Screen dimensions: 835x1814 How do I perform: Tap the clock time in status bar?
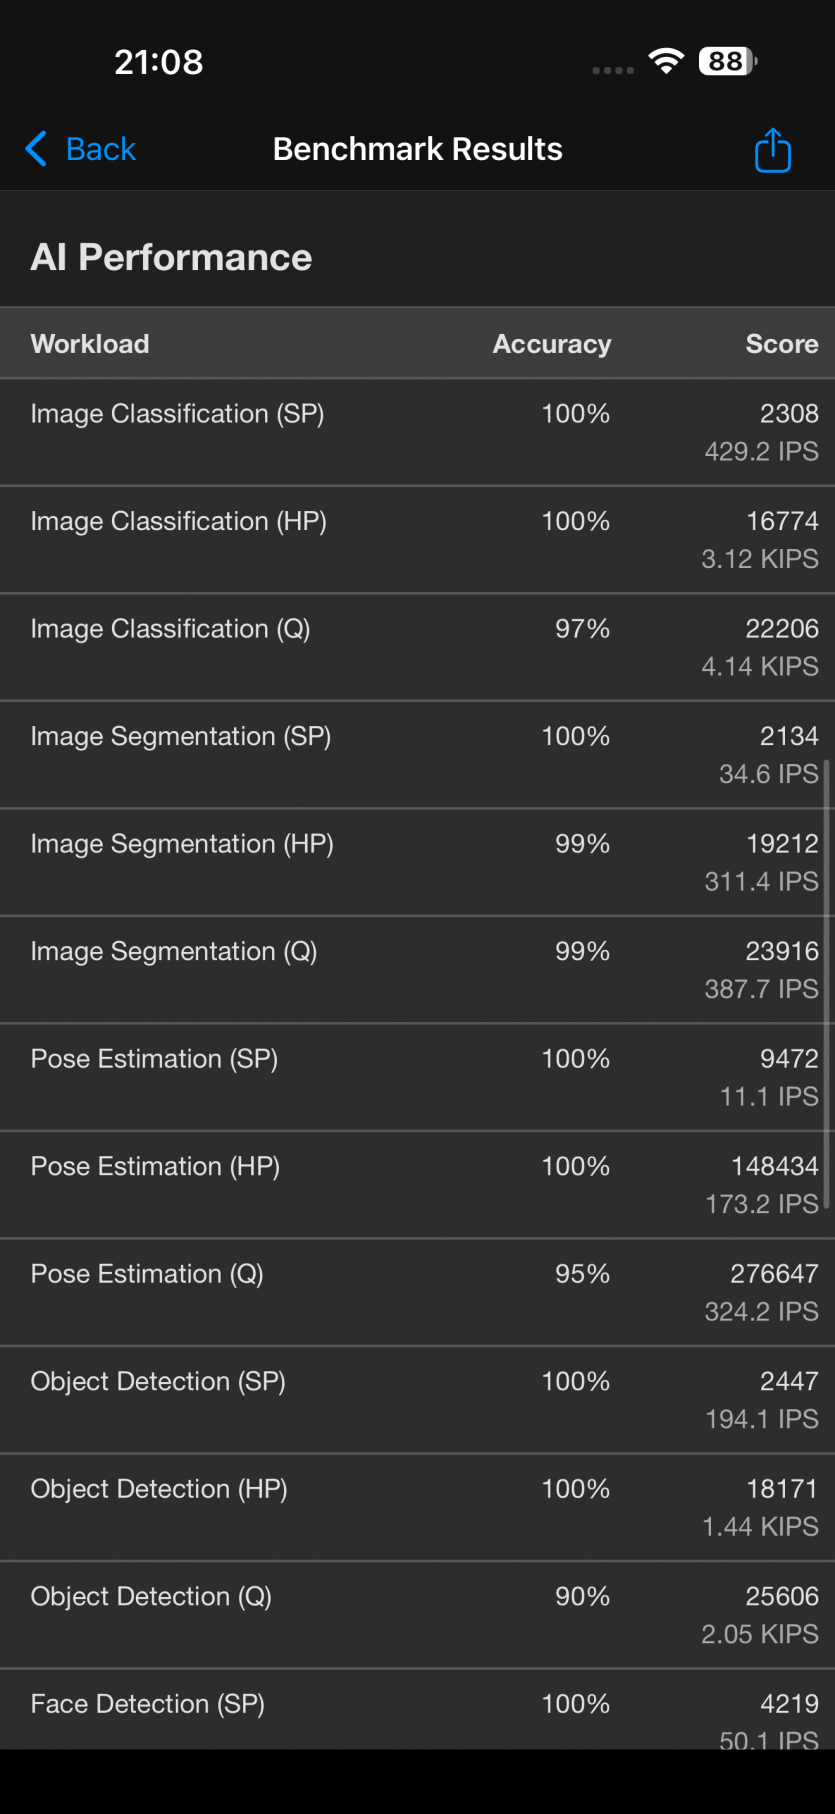158,62
